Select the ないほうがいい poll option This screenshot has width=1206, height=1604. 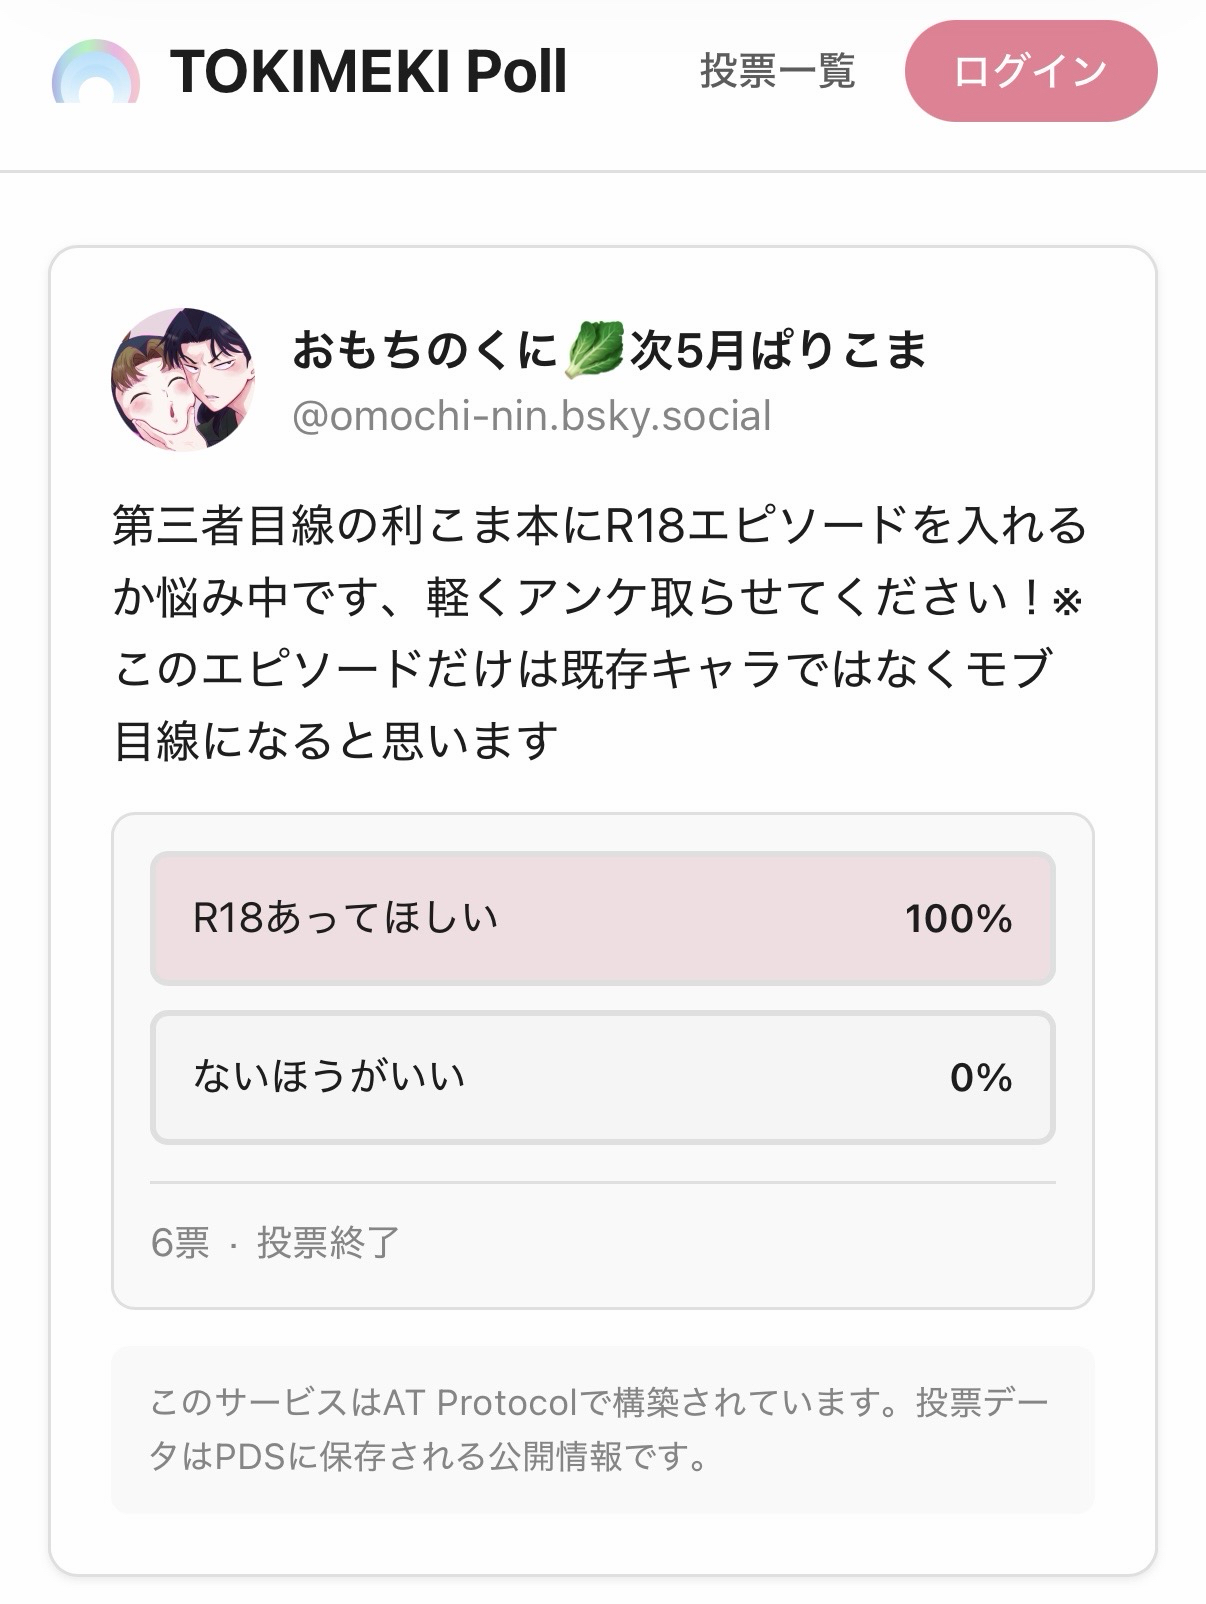point(330,1077)
